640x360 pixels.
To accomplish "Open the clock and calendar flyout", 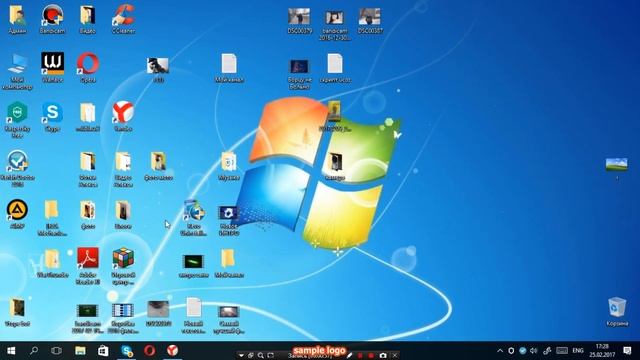I will (x=602, y=351).
